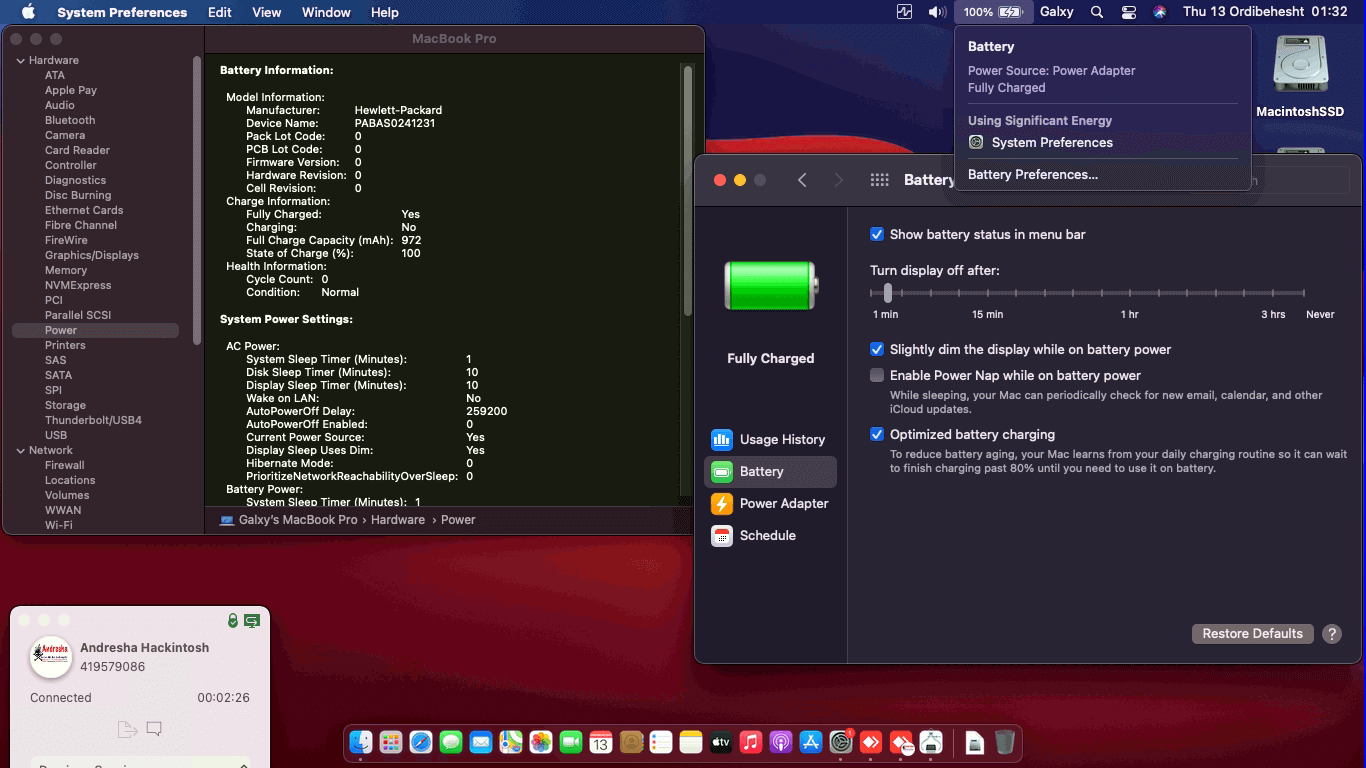Screen dimensions: 1366x768
Task: Select Firewall under Network
Action: (64, 465)
